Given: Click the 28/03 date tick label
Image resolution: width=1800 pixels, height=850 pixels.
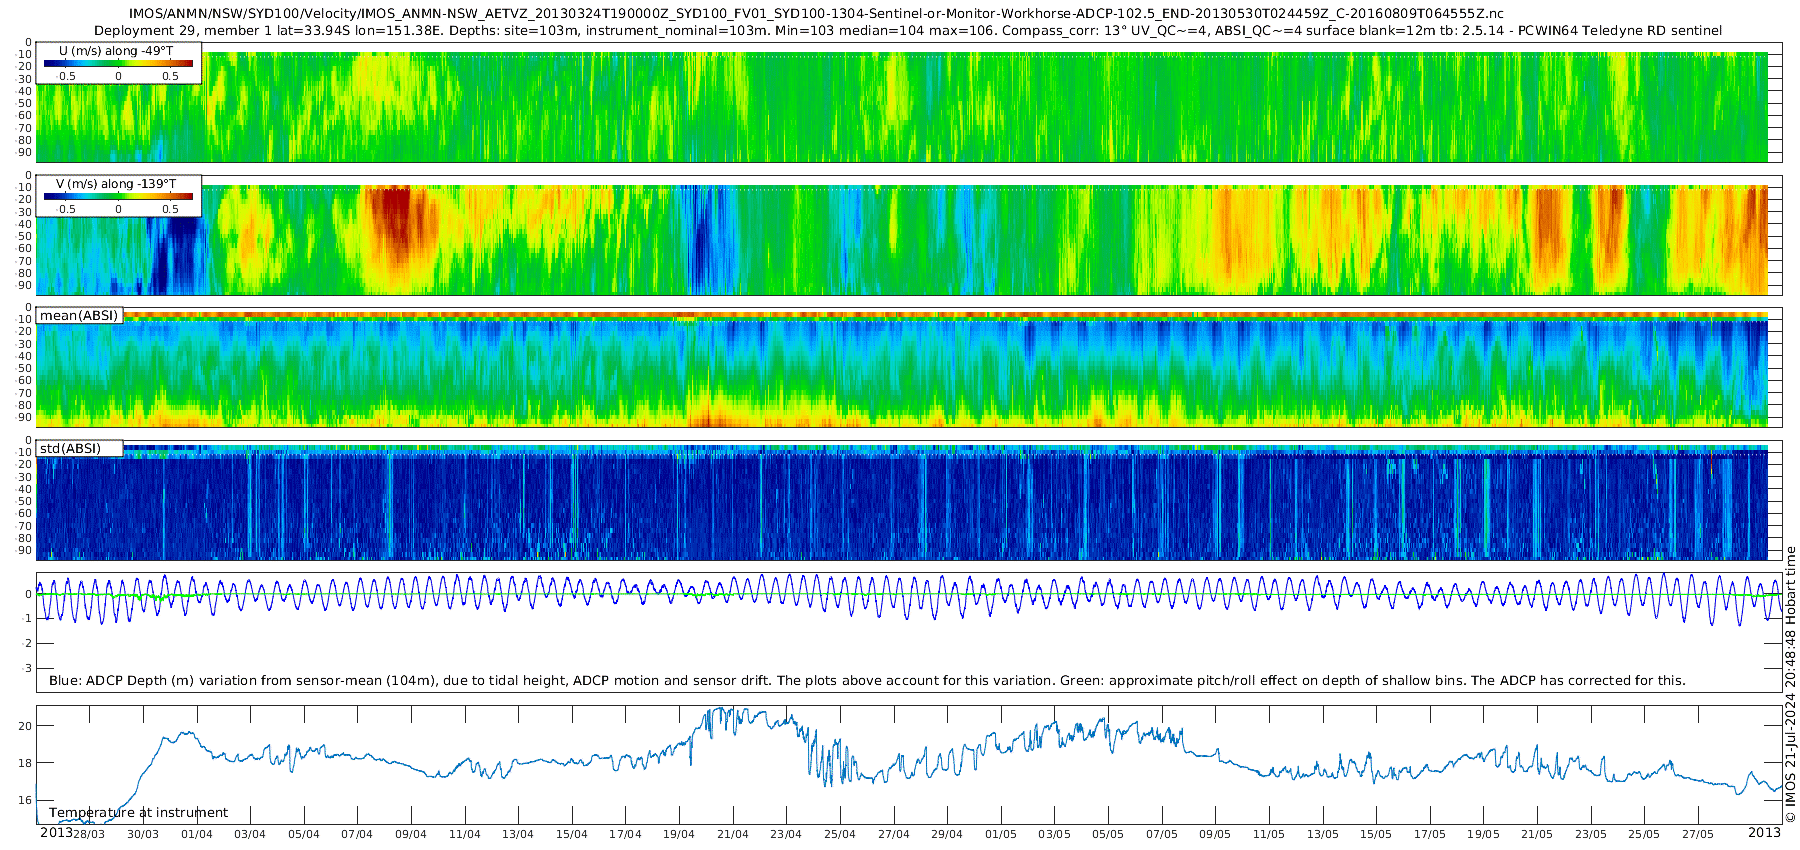Looking at the screenshot, I should pyautogui.click(x=89, y=834).
